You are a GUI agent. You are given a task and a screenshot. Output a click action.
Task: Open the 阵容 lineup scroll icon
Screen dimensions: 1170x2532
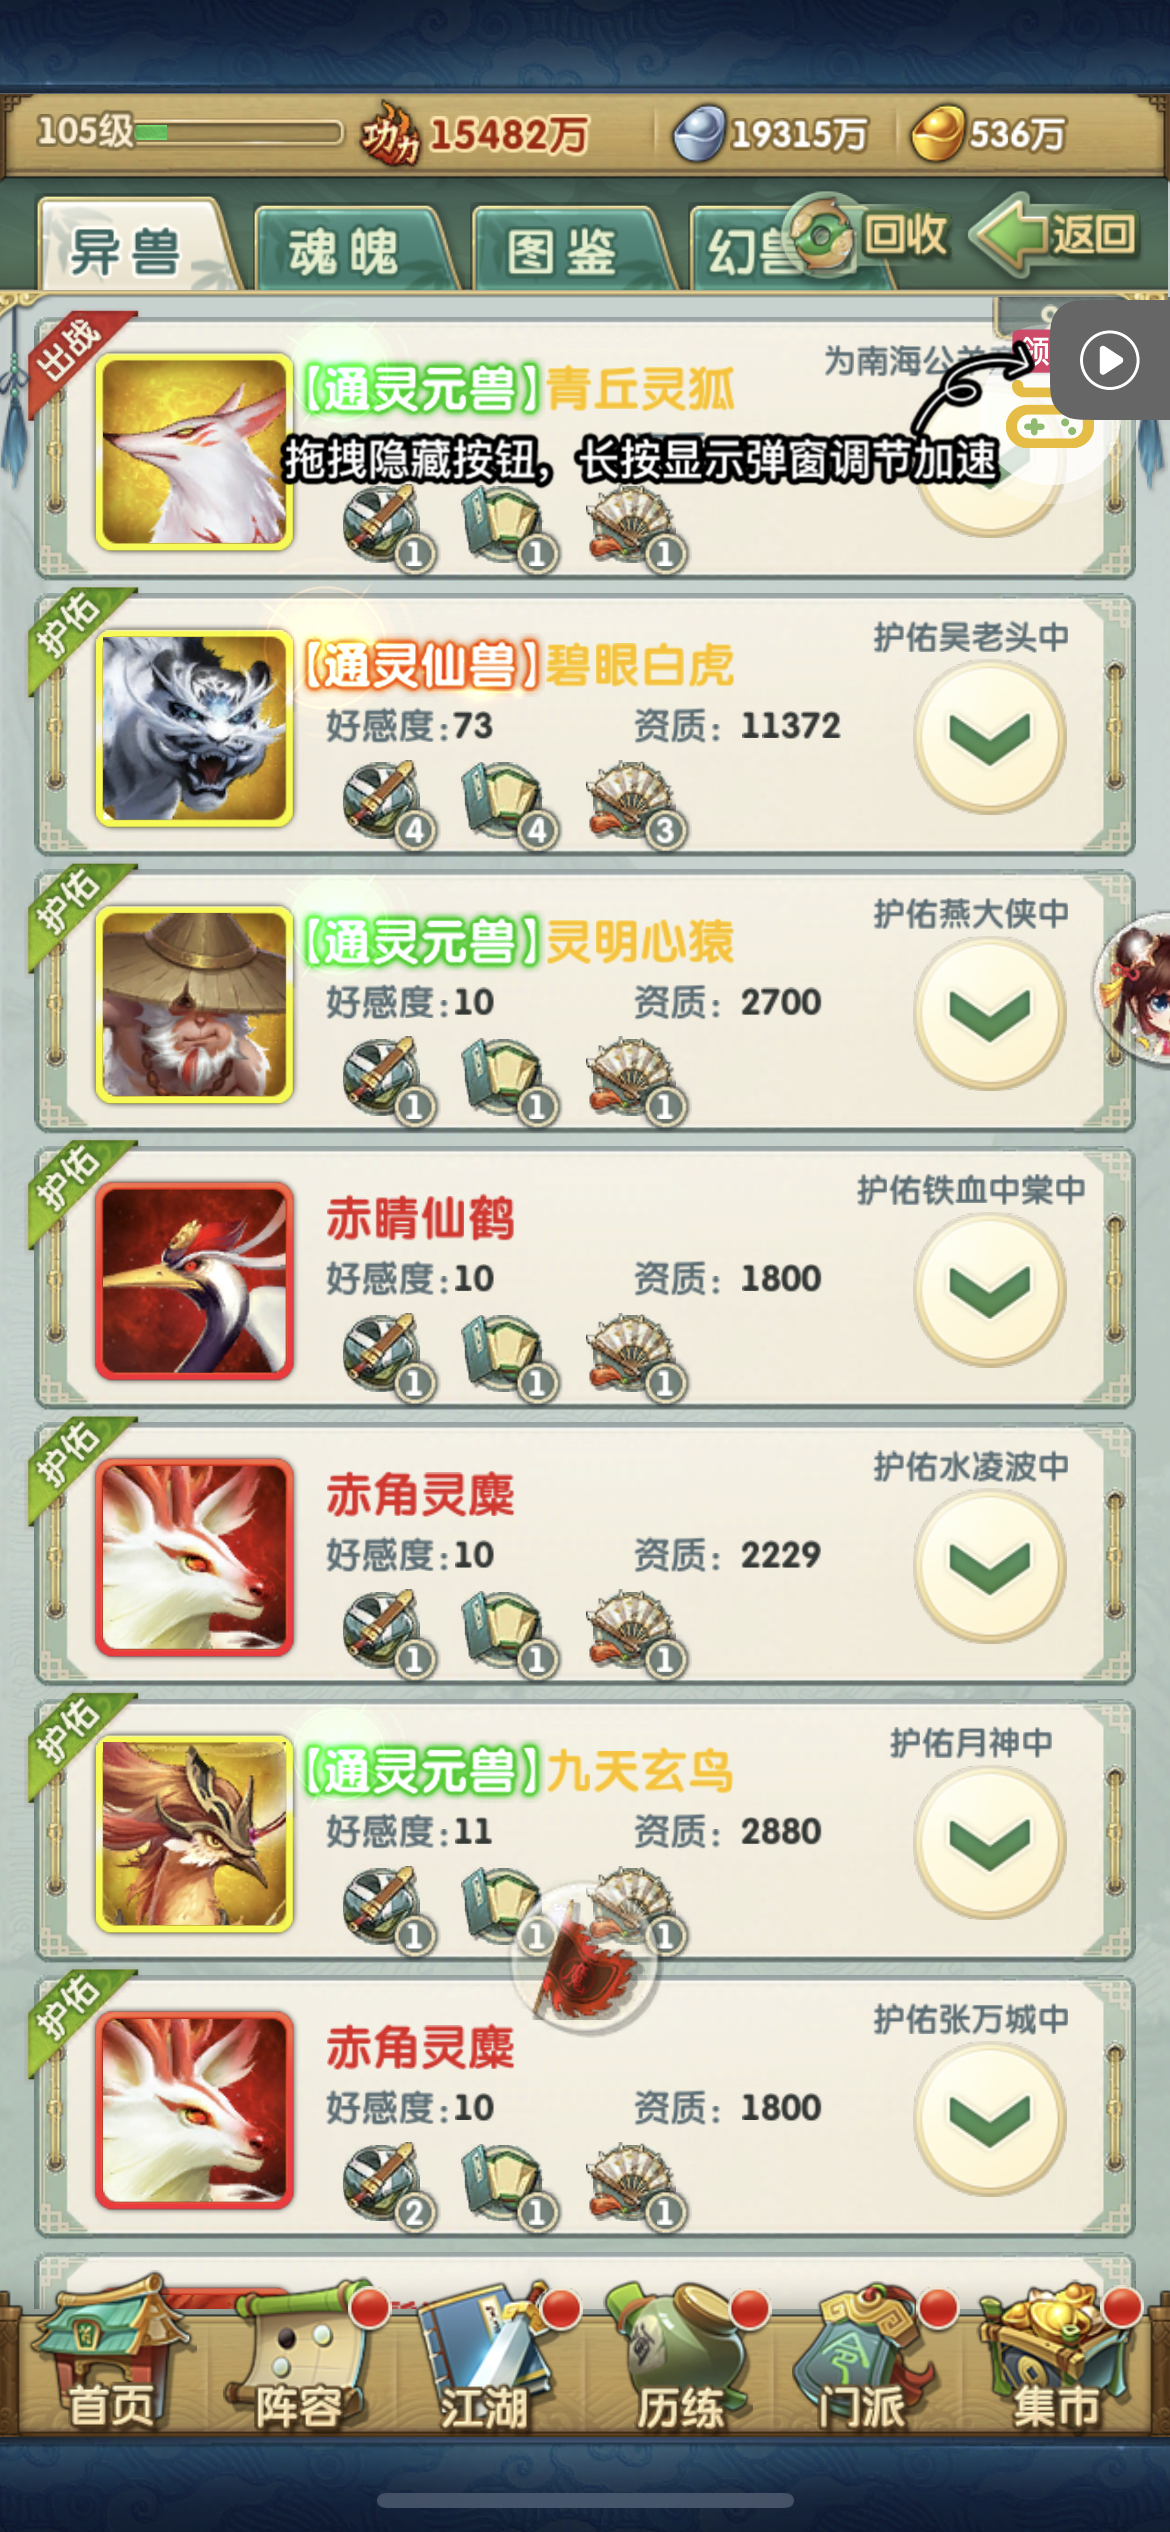point(297,2354)
